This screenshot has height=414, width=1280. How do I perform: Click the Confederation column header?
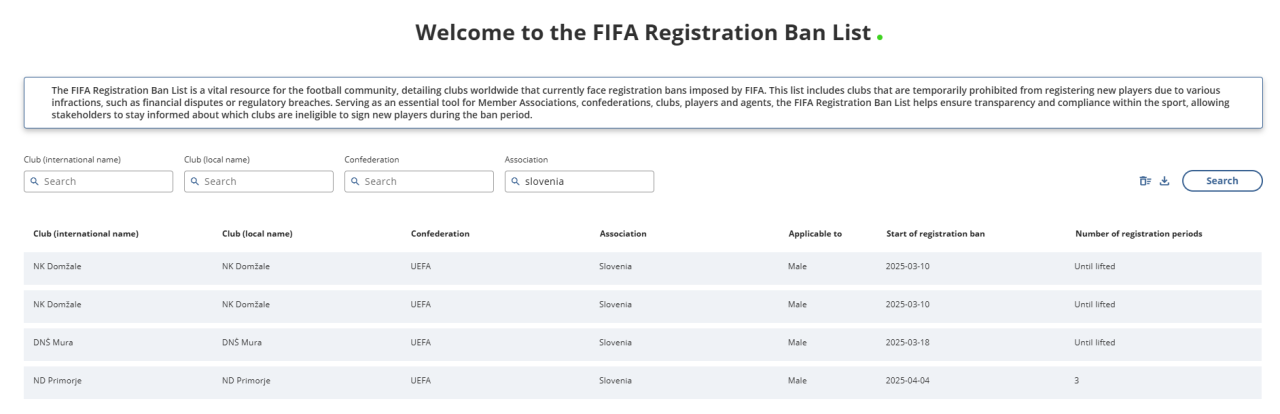tap(441, 234)
